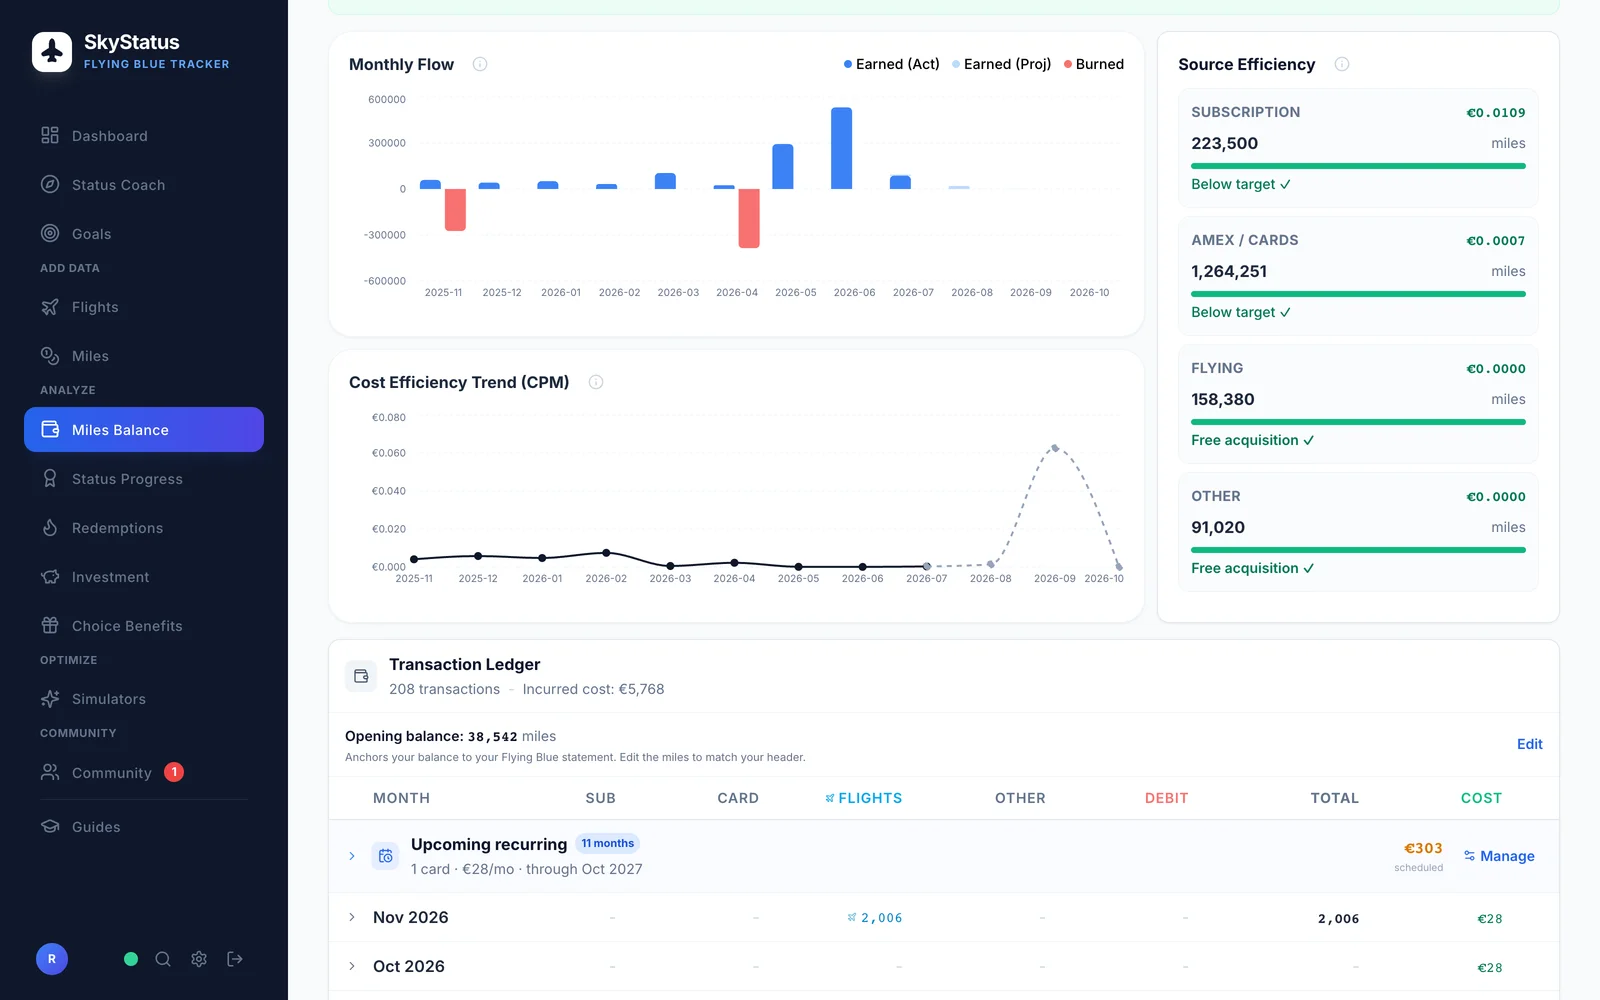Click the SkyStatus airplane logo icon

pyautogui.click(x=52, y=52)
